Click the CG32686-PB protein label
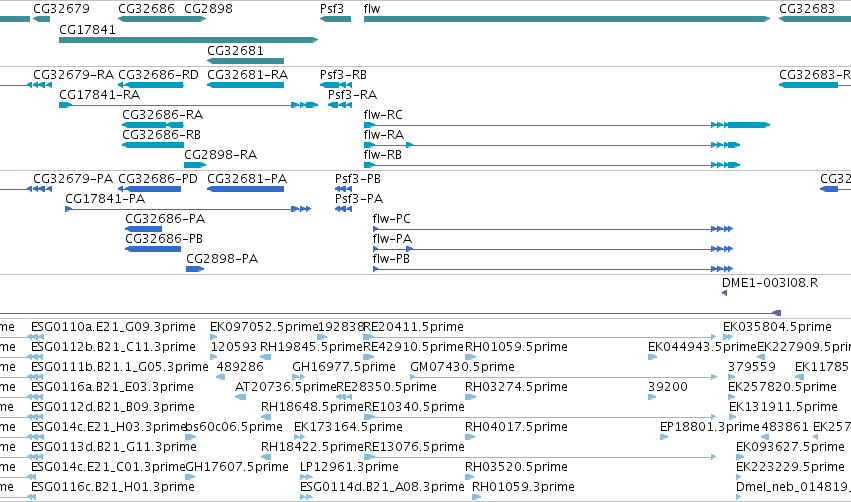 coord(164,239)
